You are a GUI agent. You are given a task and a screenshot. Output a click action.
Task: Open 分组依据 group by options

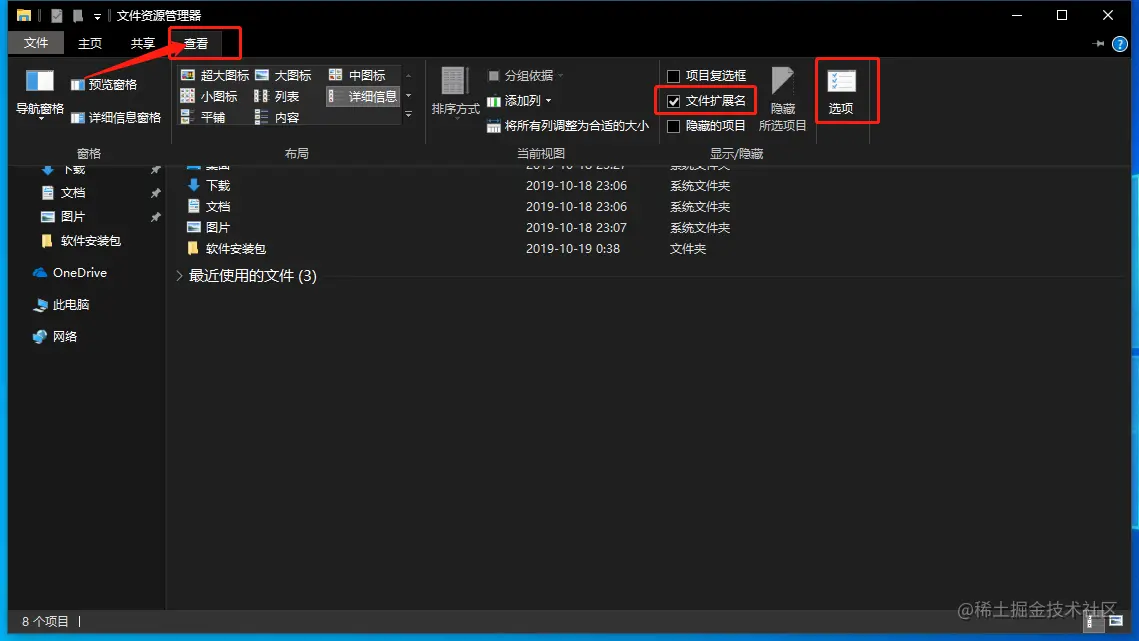click(x=526, y=76)
